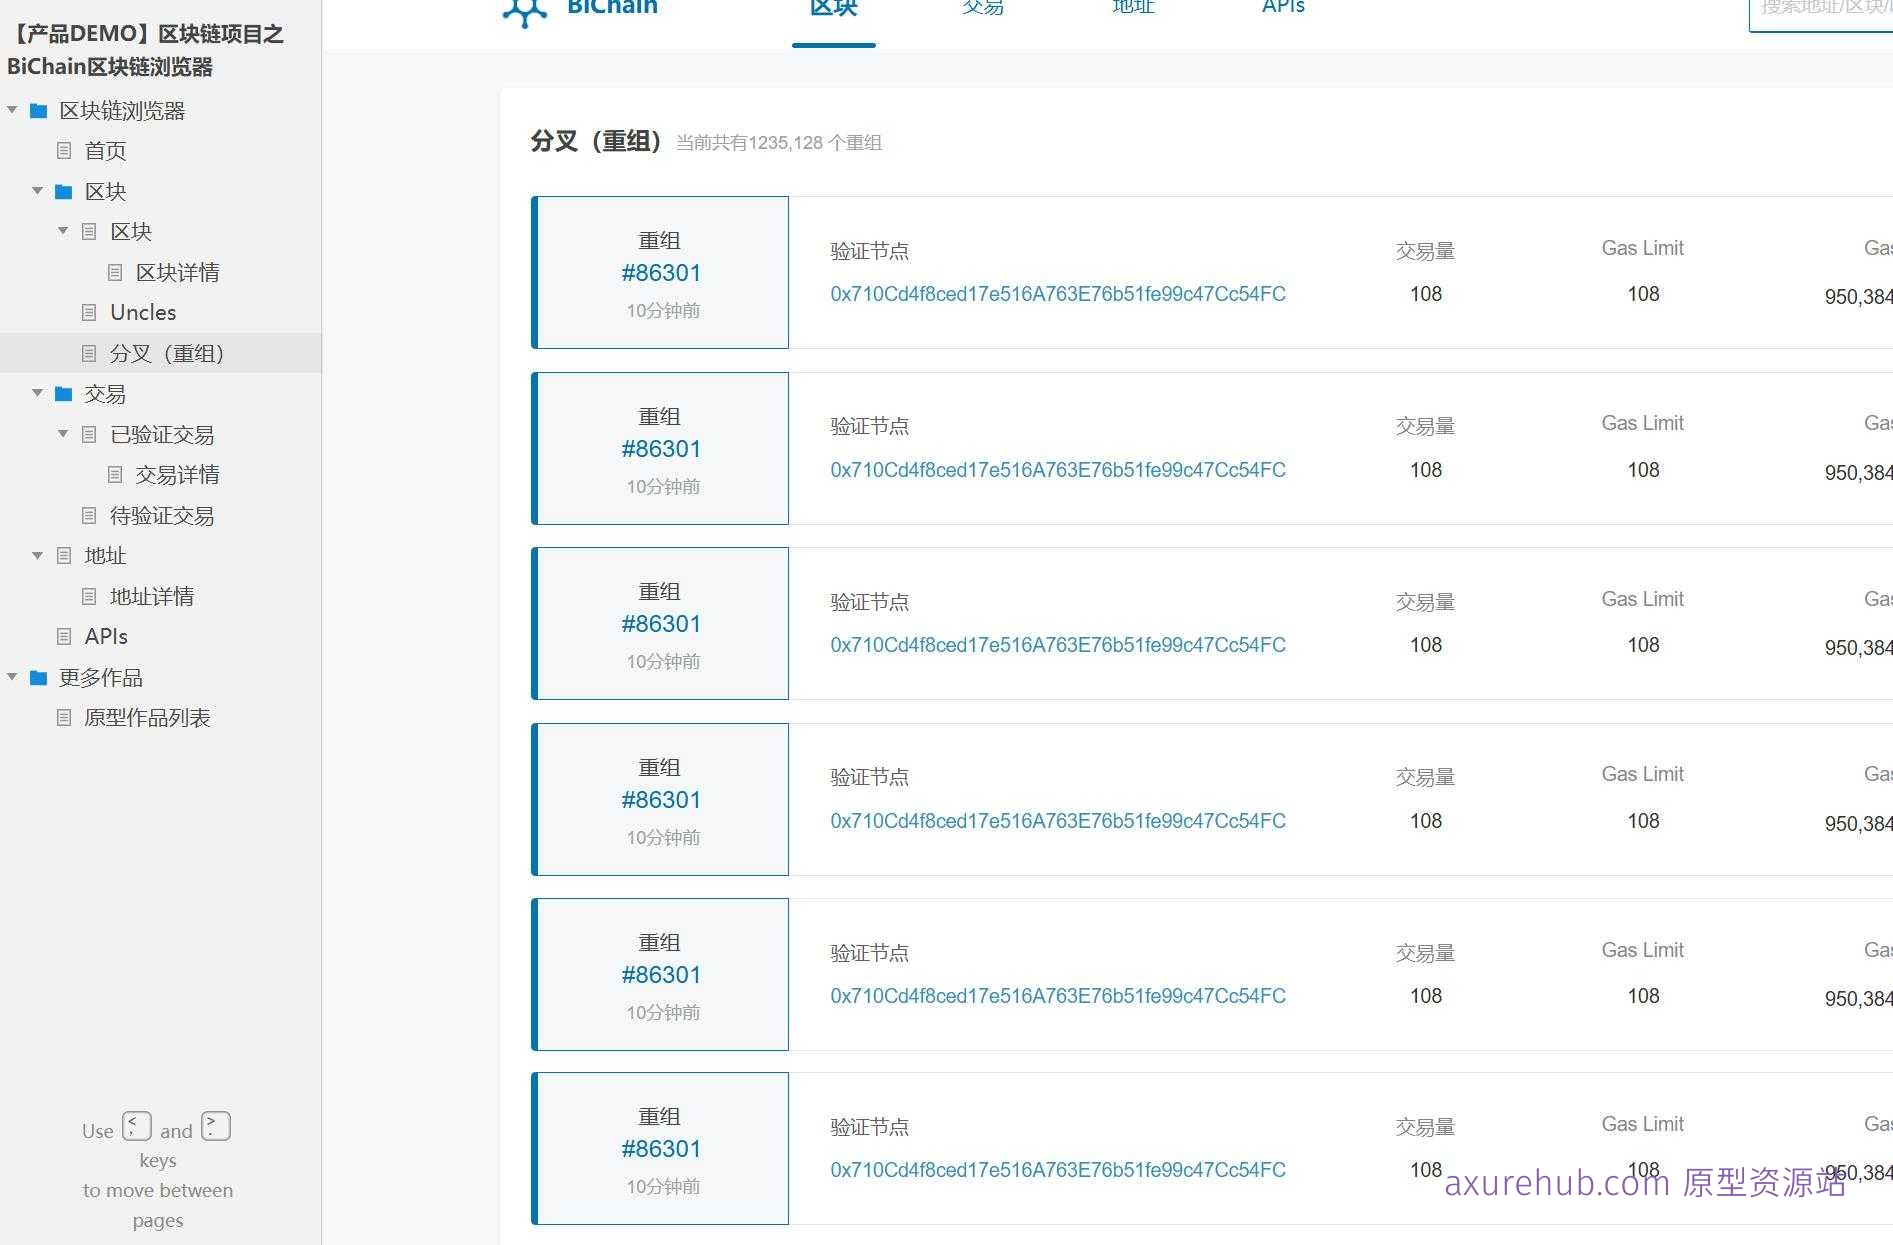
Task: Collapse the 交易 sidebar branch
Action: (37, 393)
